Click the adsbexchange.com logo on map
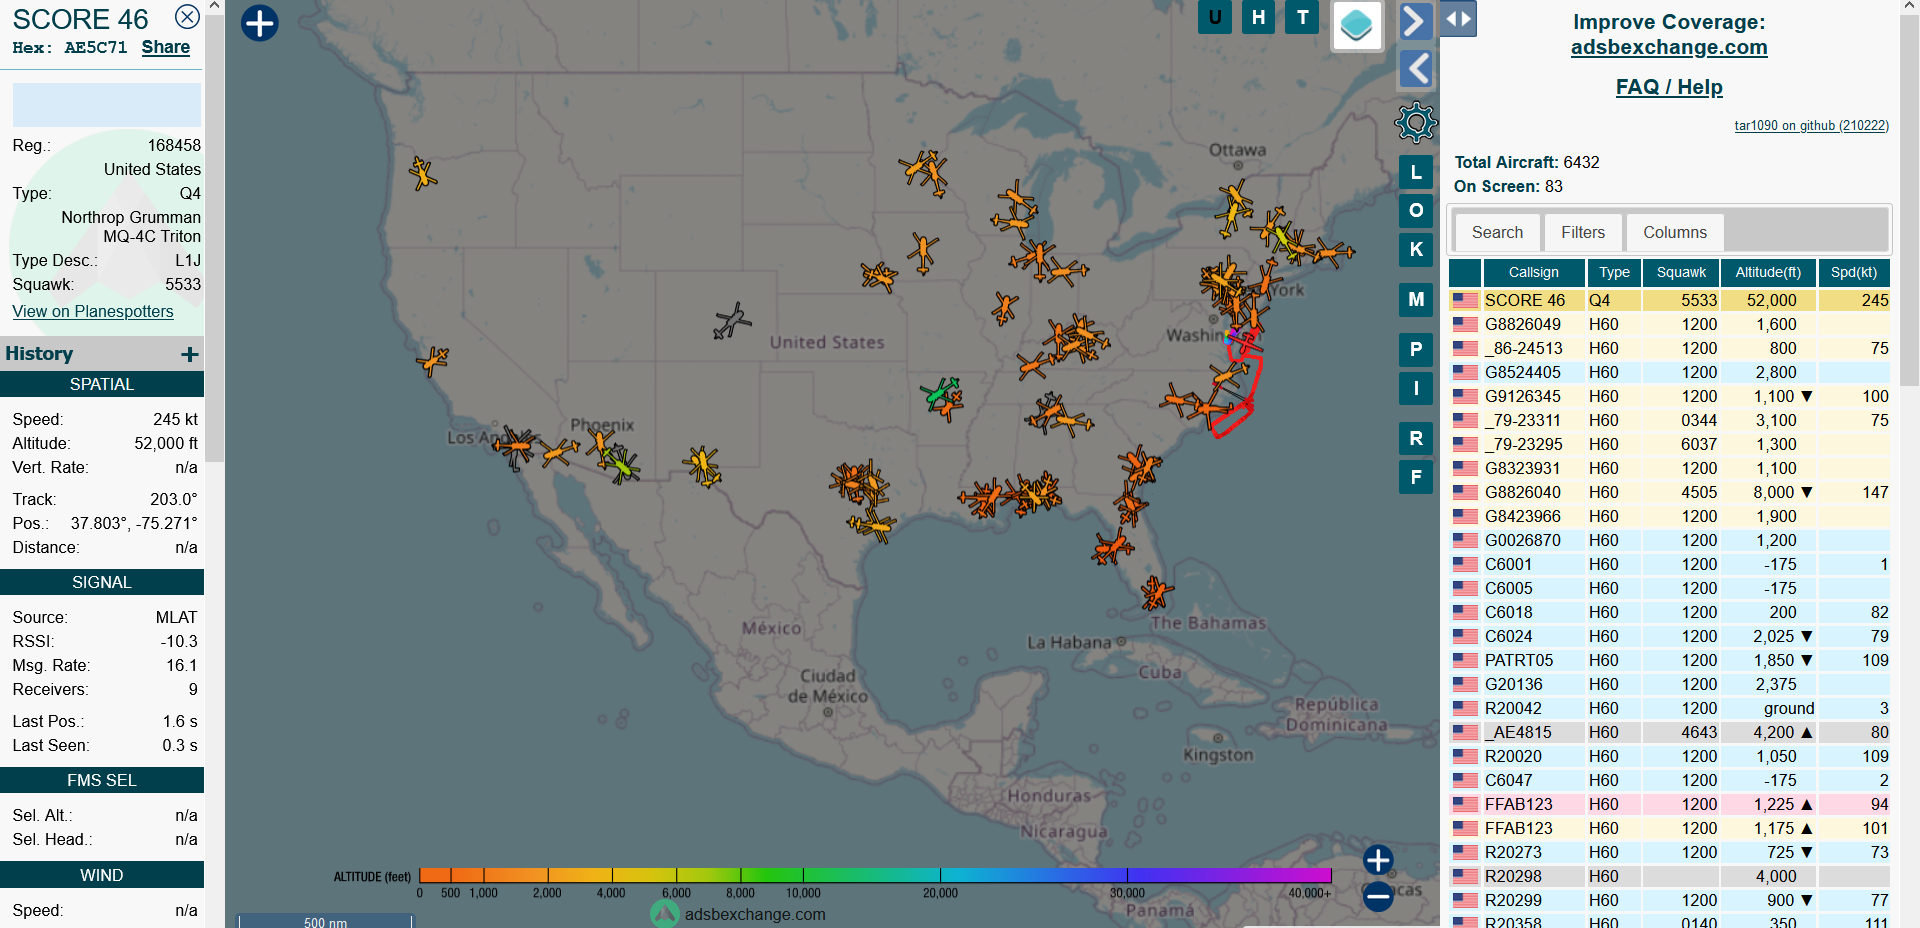Viewport: 1920px width, 928px height. [x=665, y=913]
